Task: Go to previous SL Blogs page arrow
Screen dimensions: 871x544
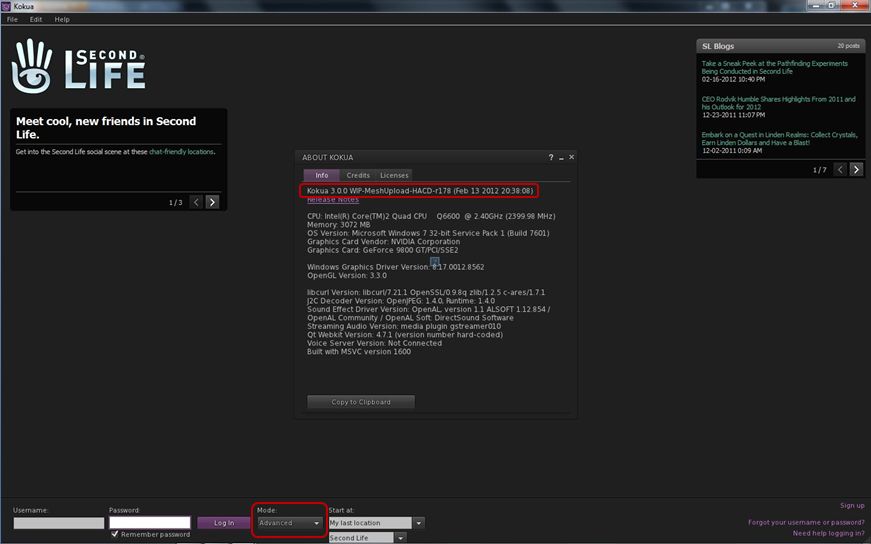Action: tap(840, 170)
